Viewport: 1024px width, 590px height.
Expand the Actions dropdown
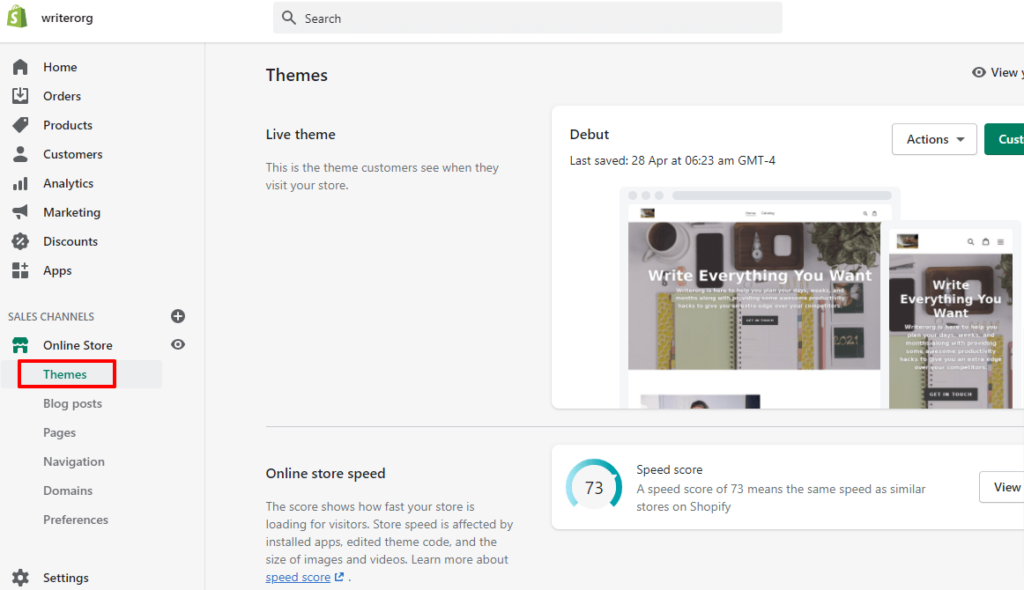(x=933, y=139)
